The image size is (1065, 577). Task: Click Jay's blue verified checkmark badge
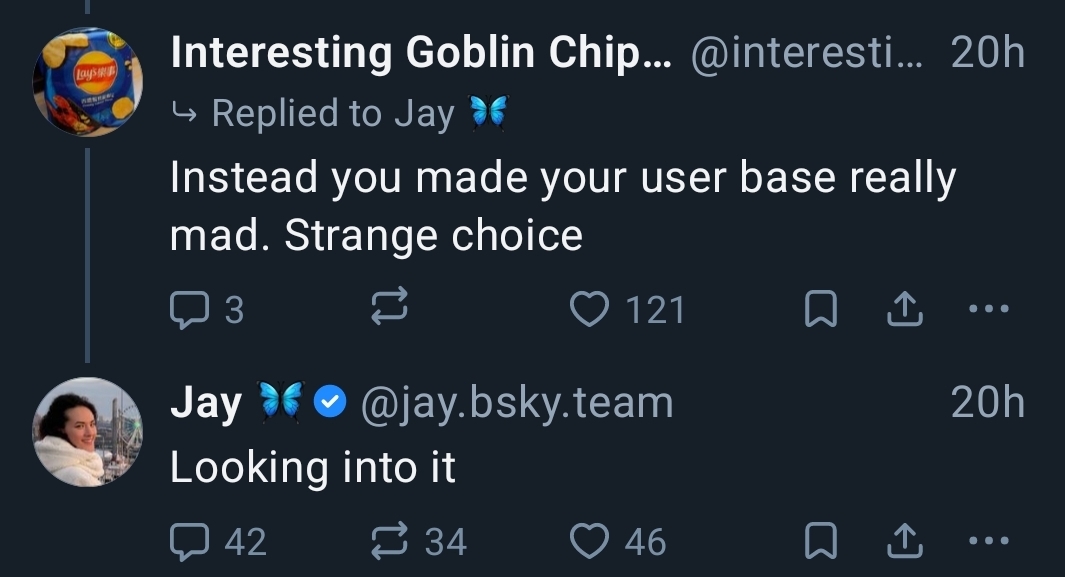tap(331, 402)
